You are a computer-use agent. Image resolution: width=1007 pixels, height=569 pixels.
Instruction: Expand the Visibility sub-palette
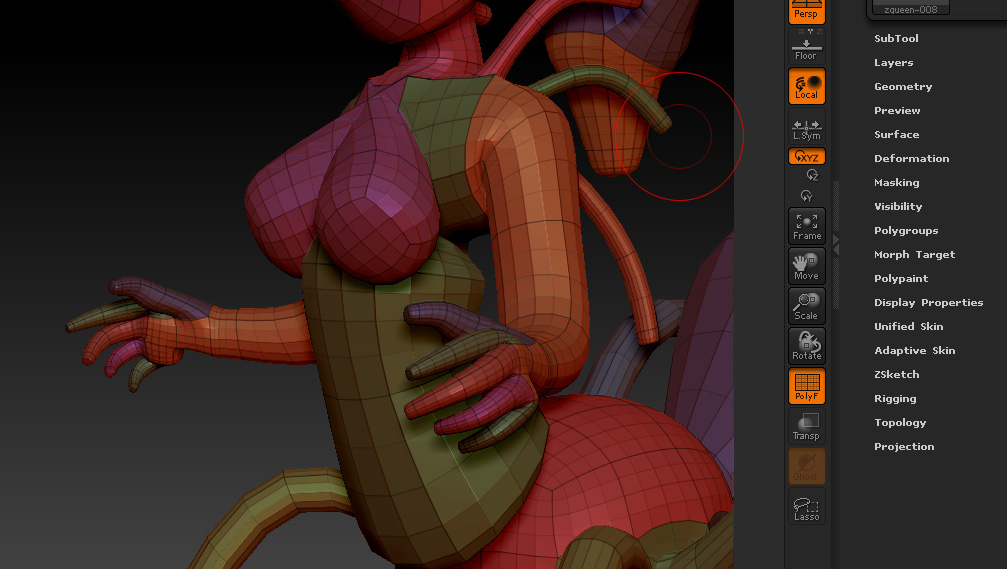click(898, 207)
